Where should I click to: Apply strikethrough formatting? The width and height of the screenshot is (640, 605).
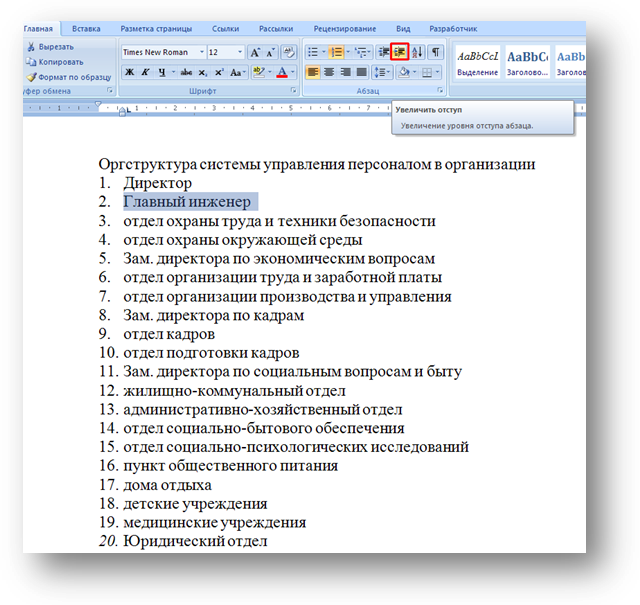coord(186,72)
